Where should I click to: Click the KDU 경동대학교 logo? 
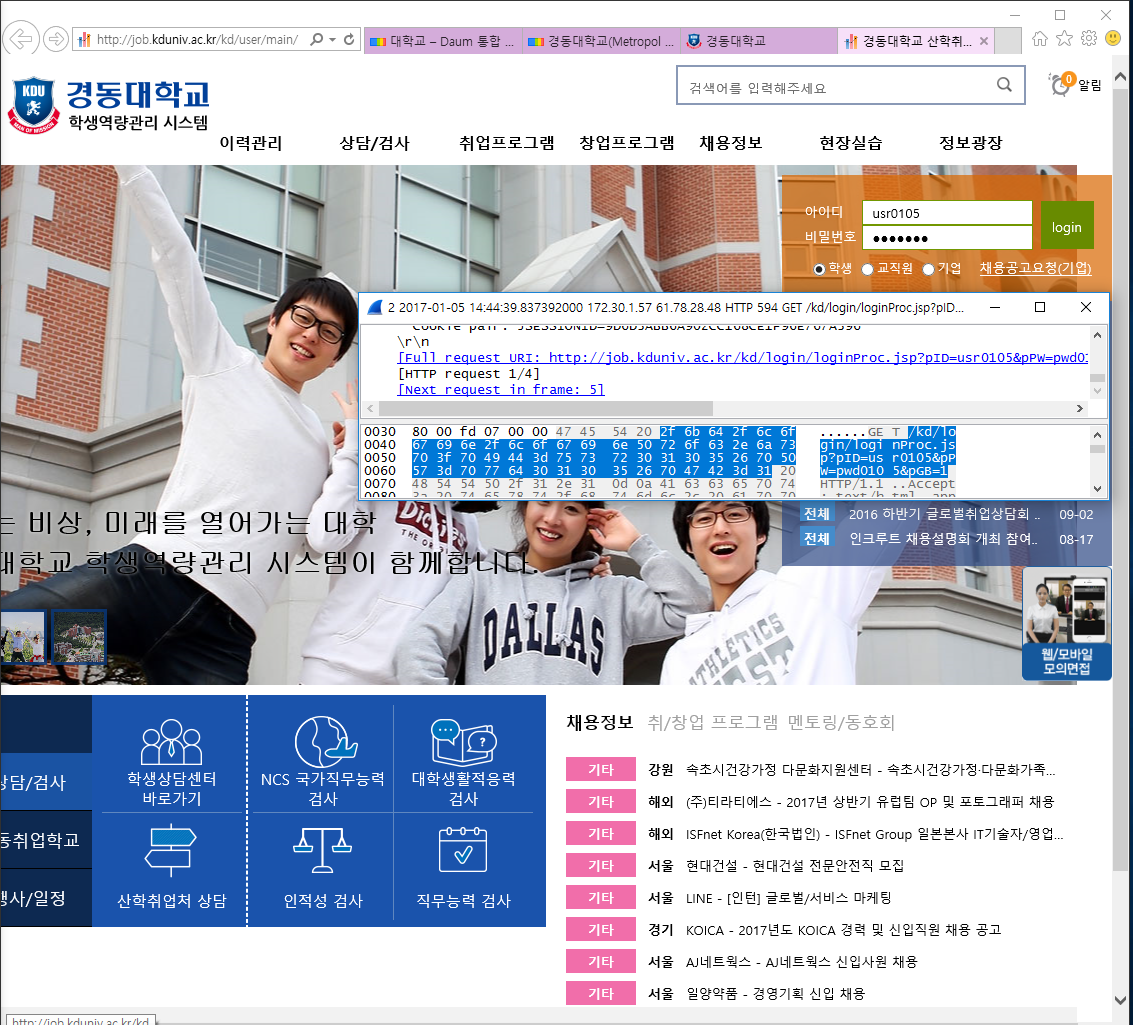point(109,106)
